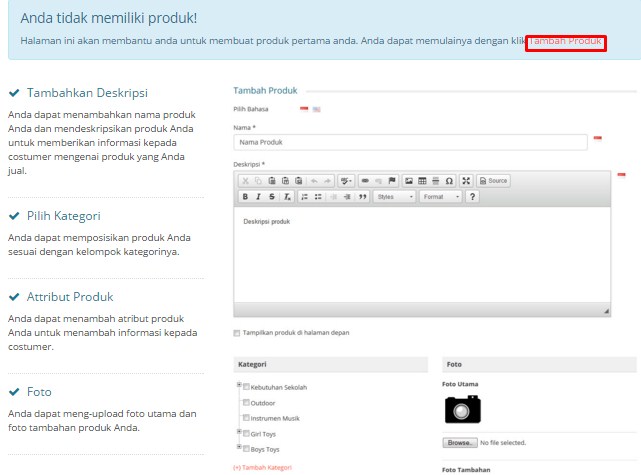
Task: Click the '(+) Tambah Kategori' link
Action: pyautogui.click(x=262, y=467)
